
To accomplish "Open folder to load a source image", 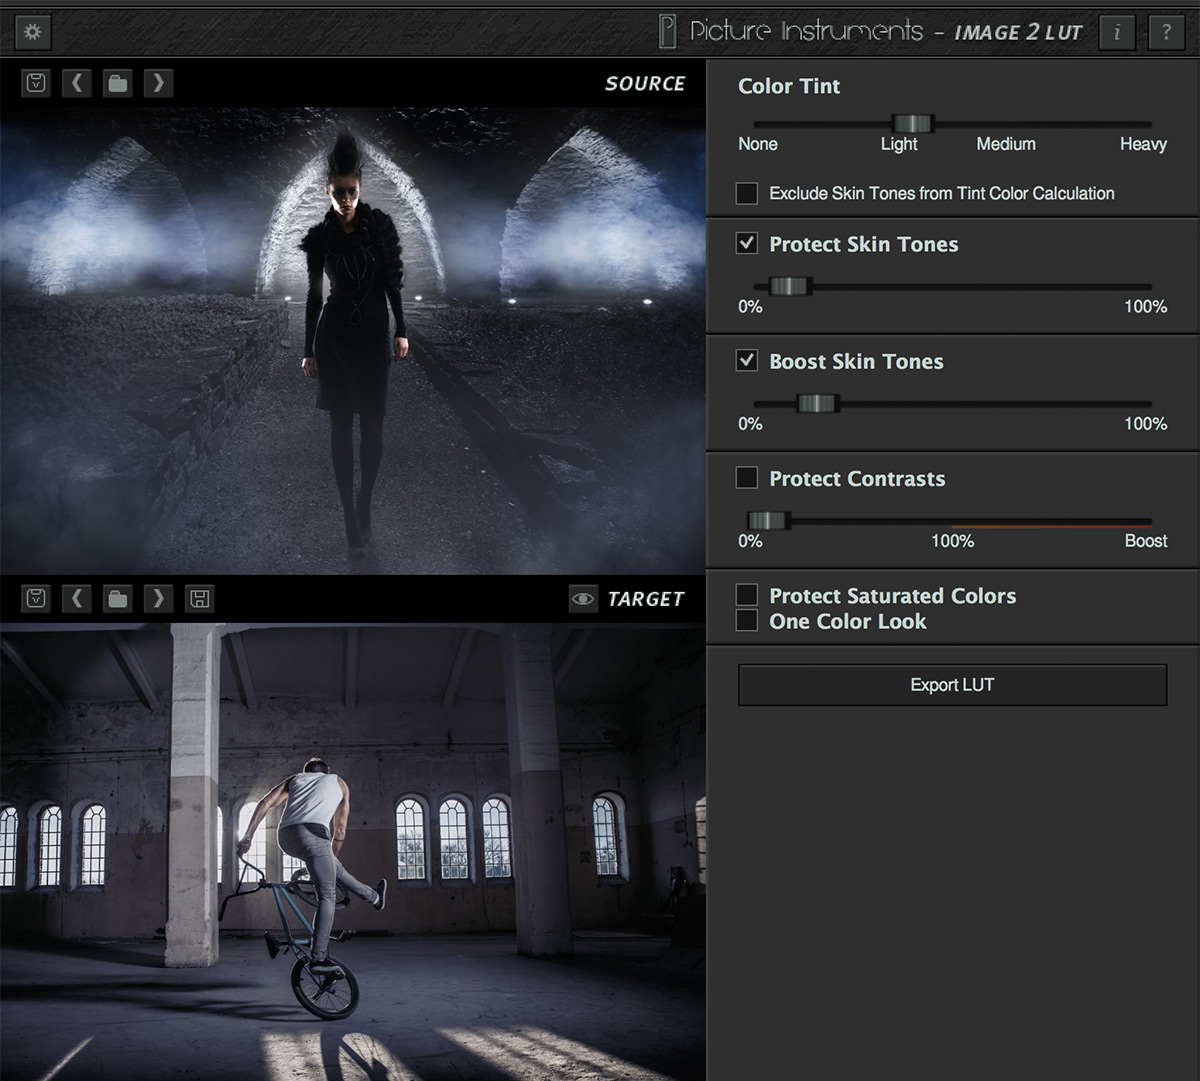I will (x=118, y=83).
